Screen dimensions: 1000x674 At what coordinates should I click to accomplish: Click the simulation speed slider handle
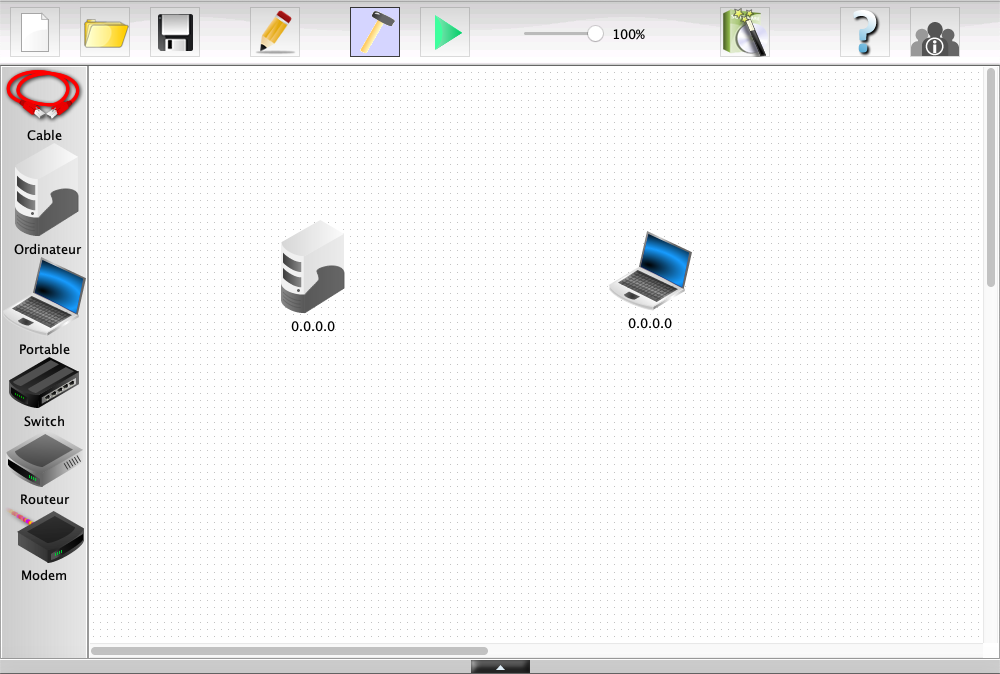click(x=595, y=34)
